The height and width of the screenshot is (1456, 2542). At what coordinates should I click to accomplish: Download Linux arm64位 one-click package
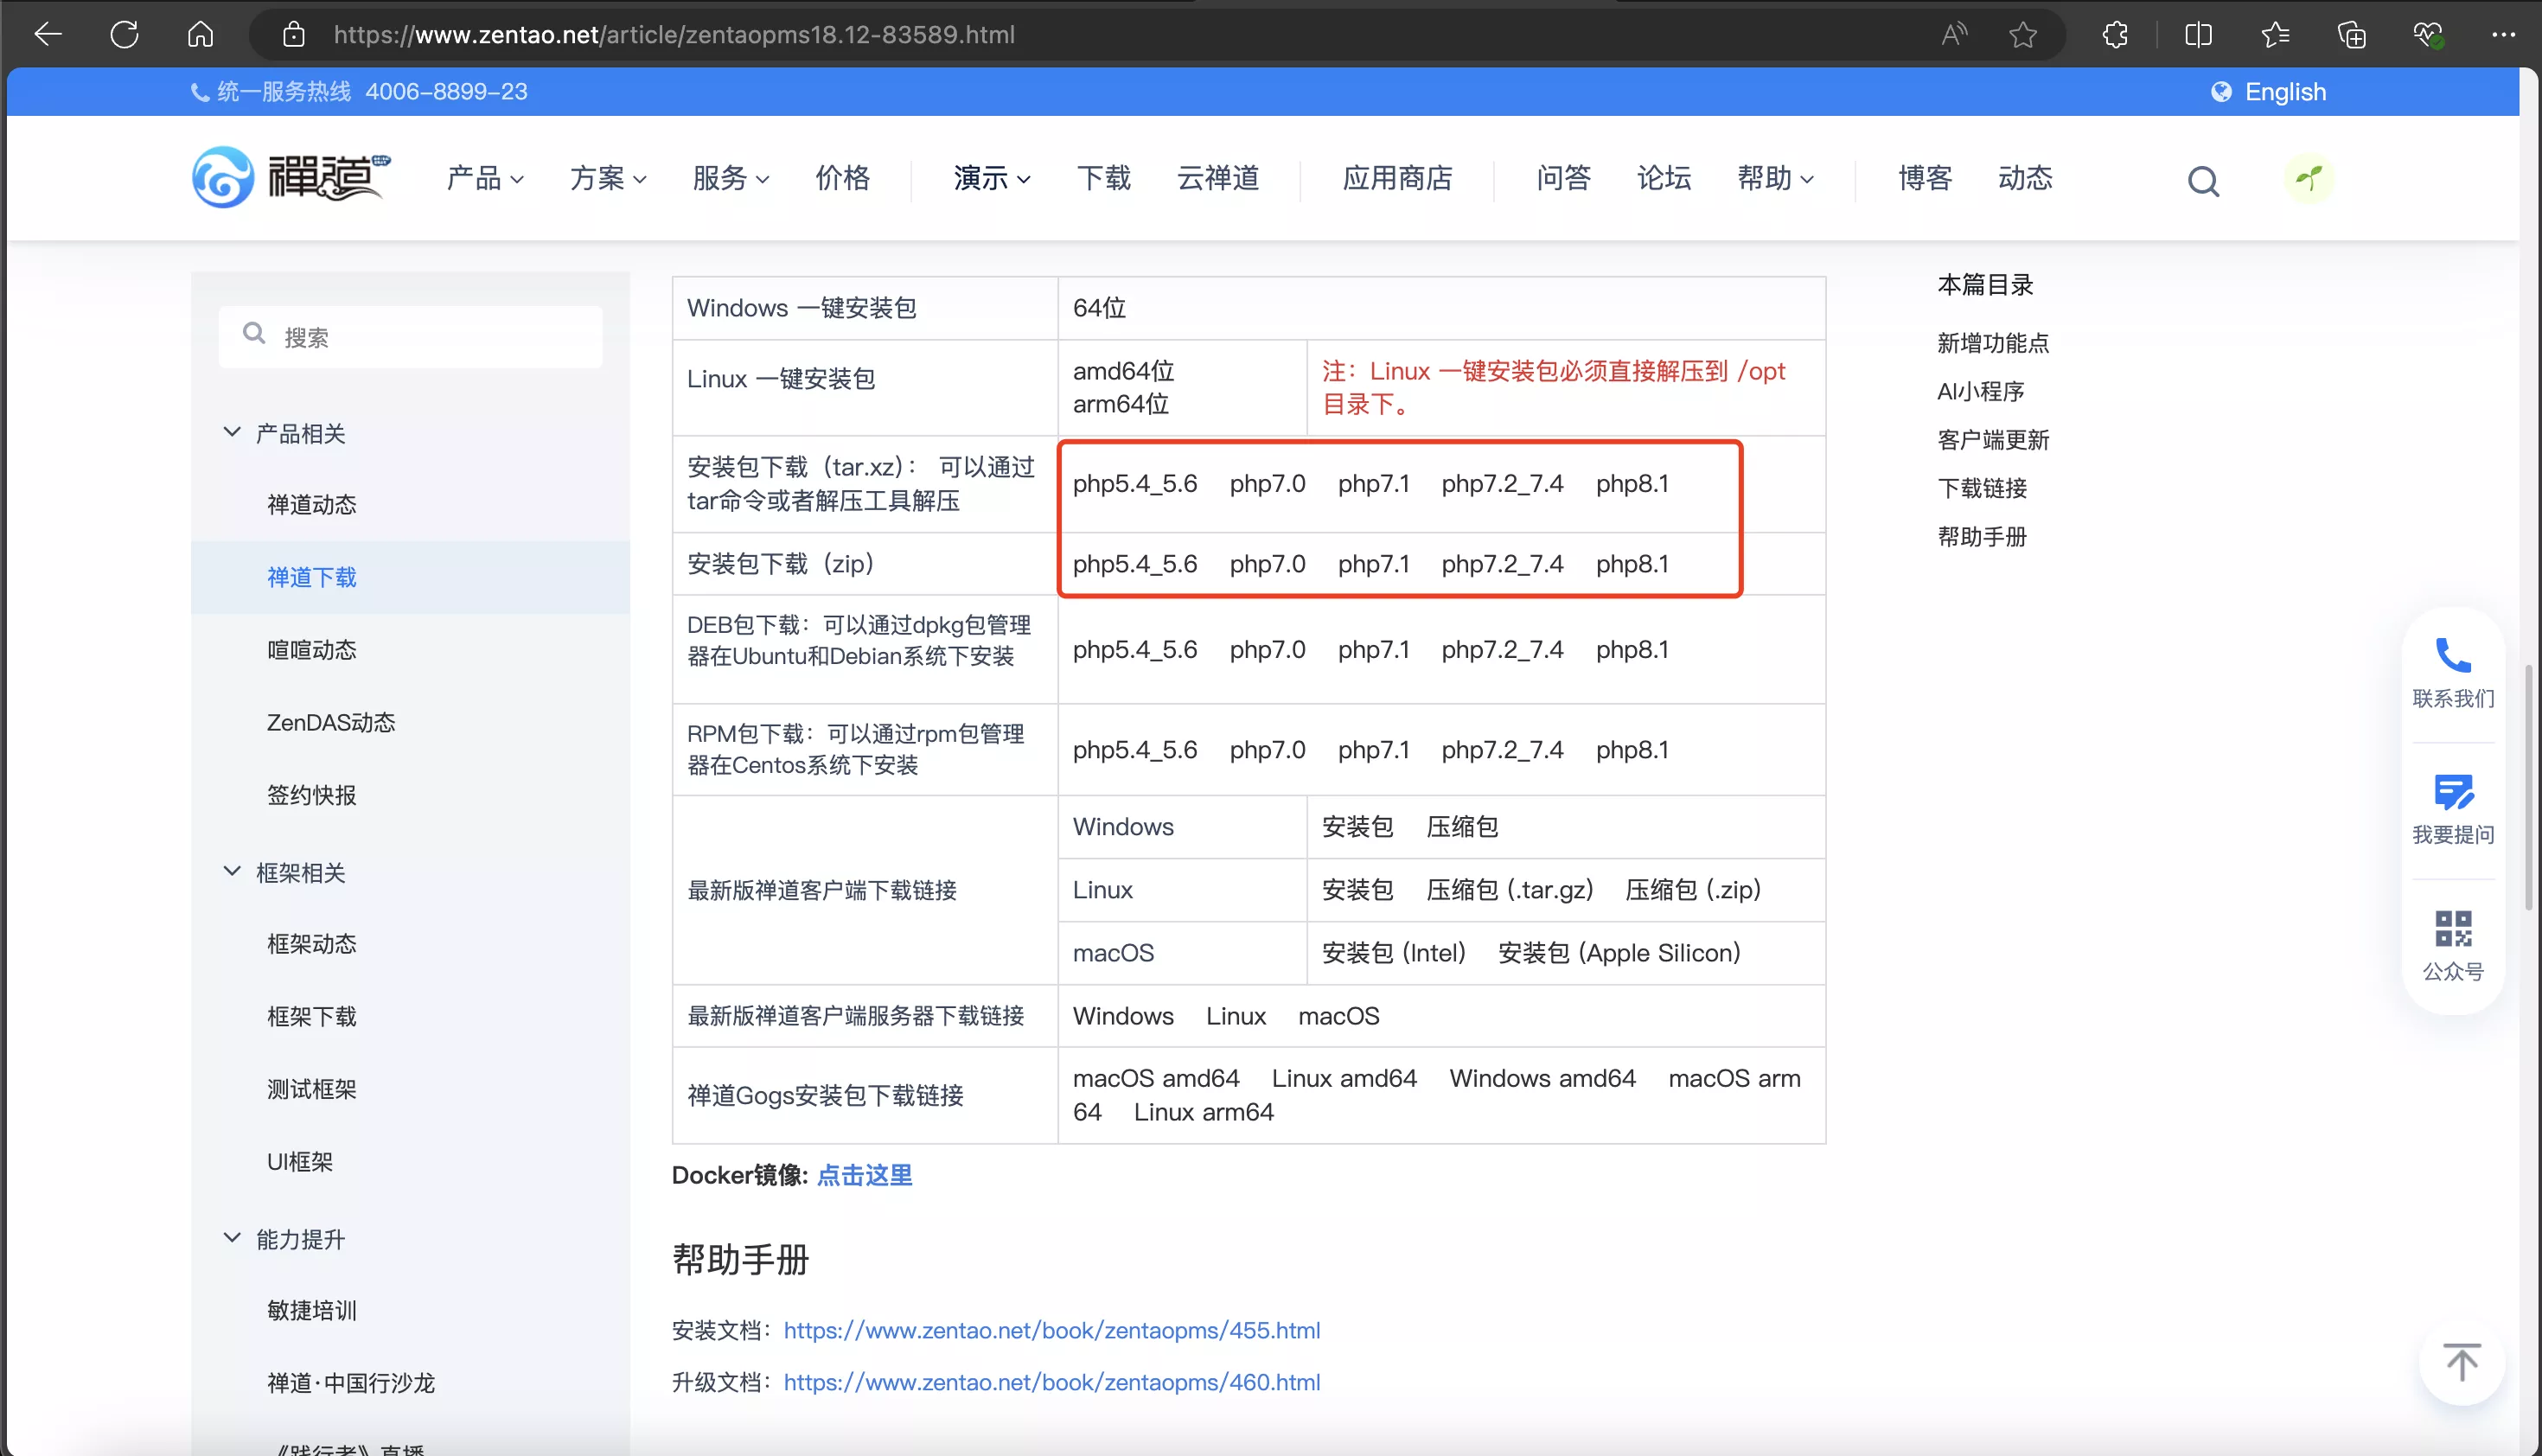pos(1120,404)
